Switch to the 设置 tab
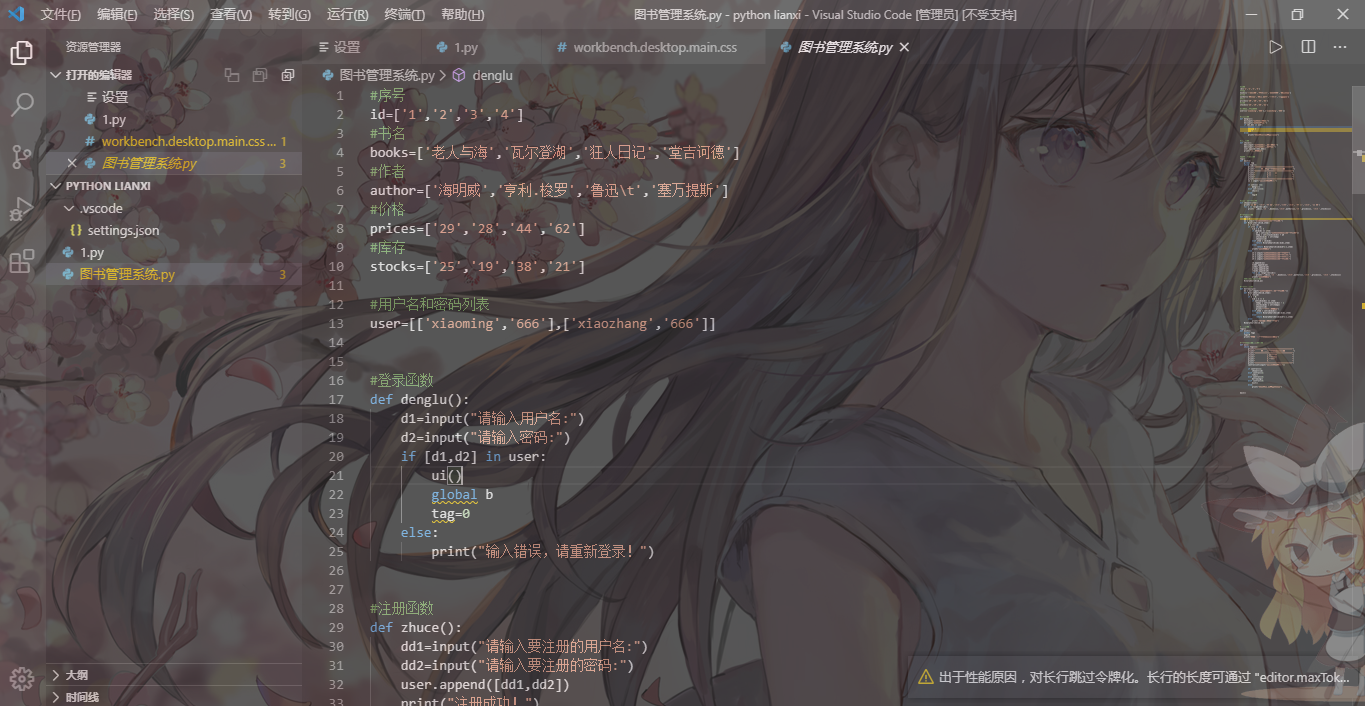This screenshot has height=706, width=1365. click(362, 47)
